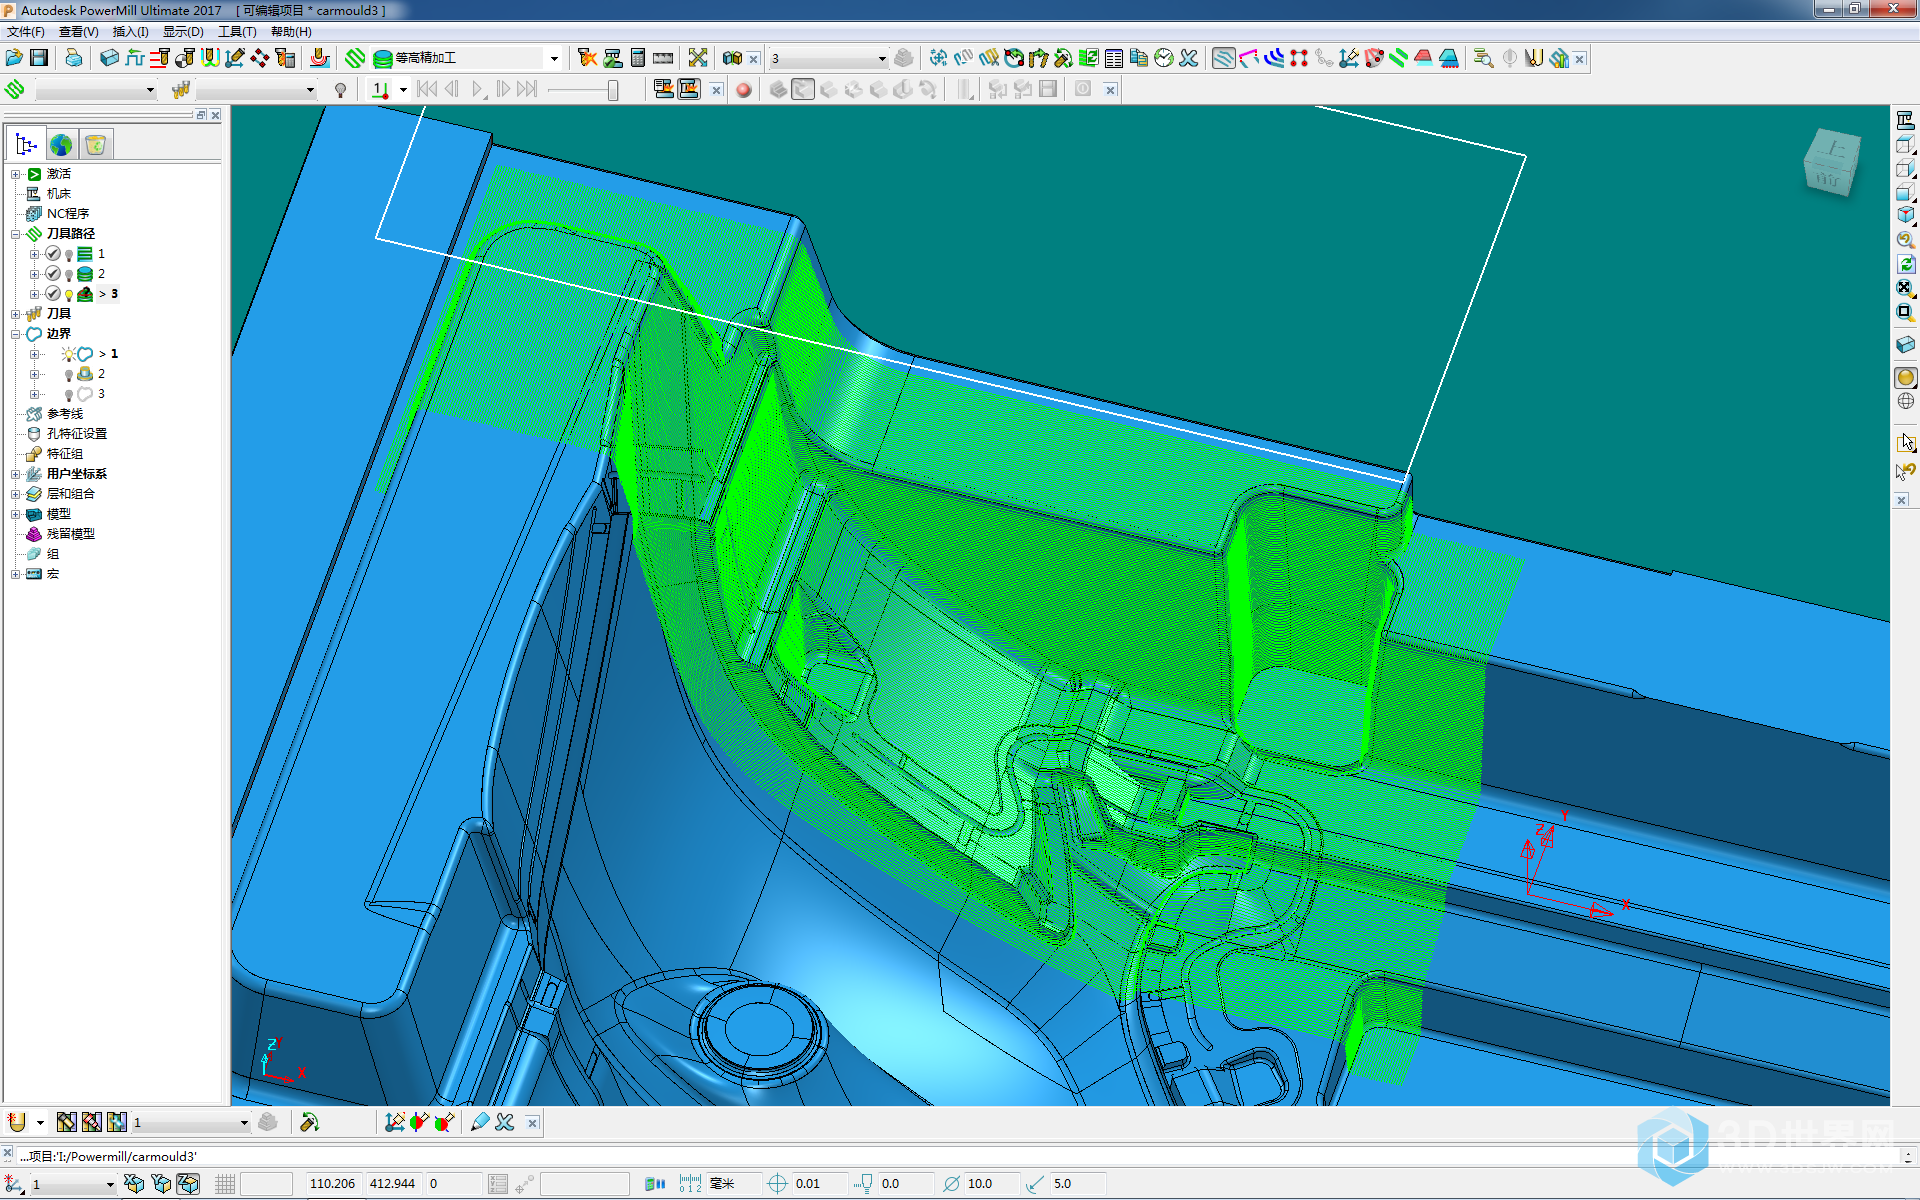
Task: Click the red record simulation button
Action: coord(743,90)
